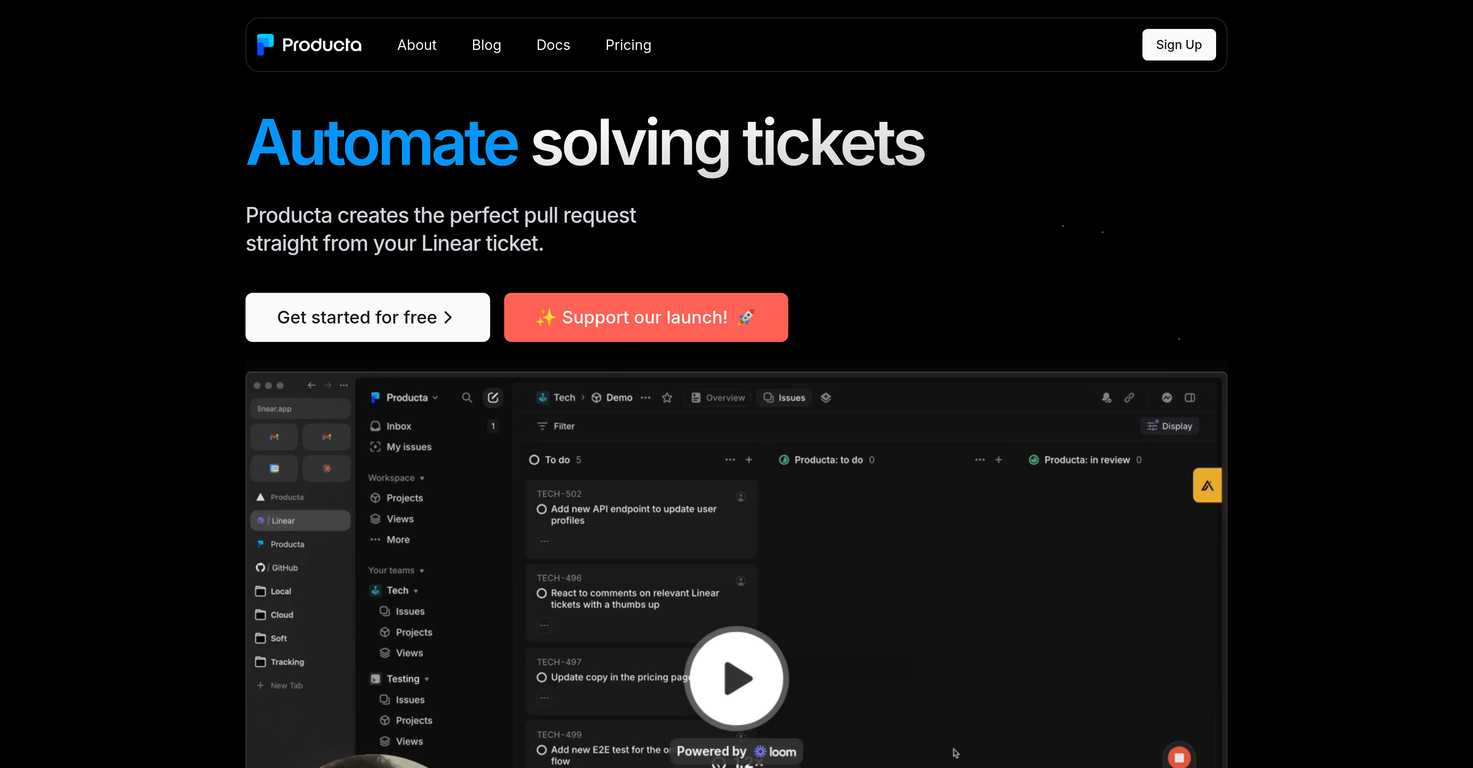Click the Support our launch button
1473x768 pixels.
point(645,317)
